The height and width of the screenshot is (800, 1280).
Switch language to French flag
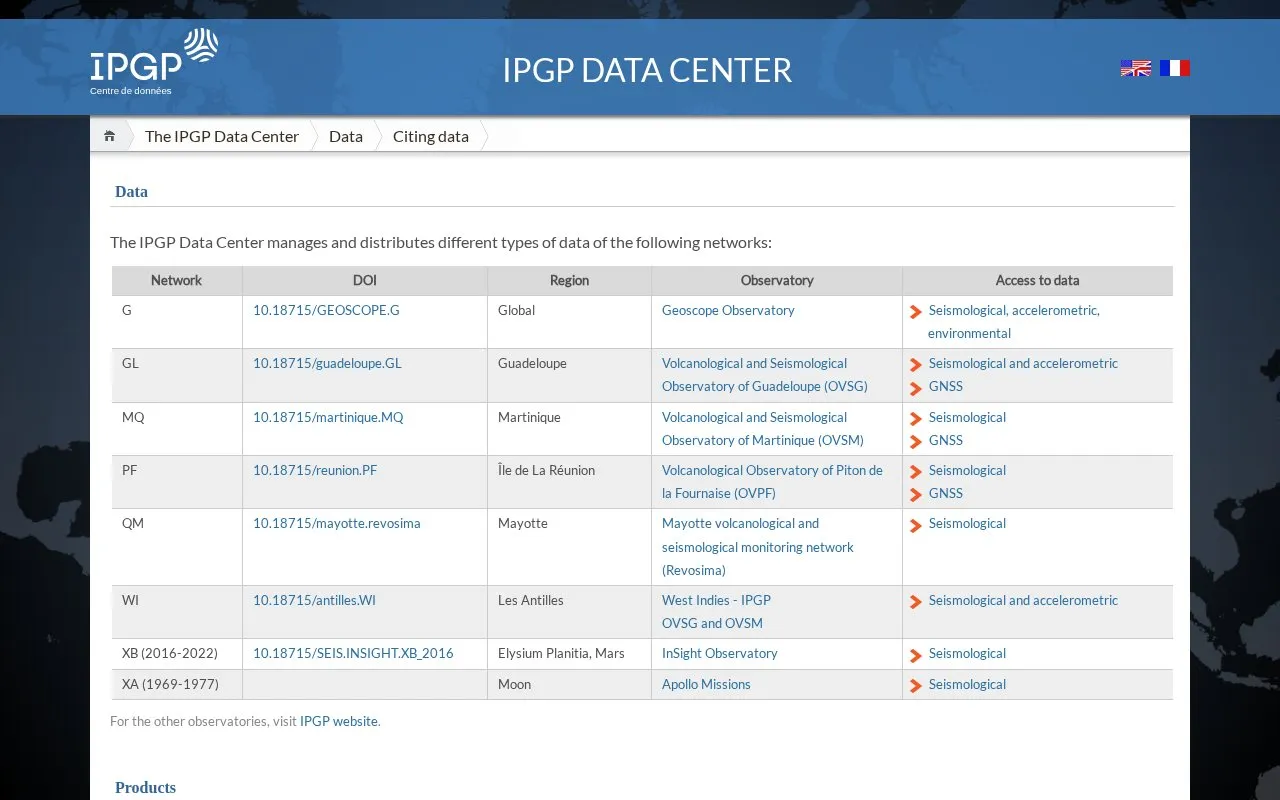[x=1175, y=68]
